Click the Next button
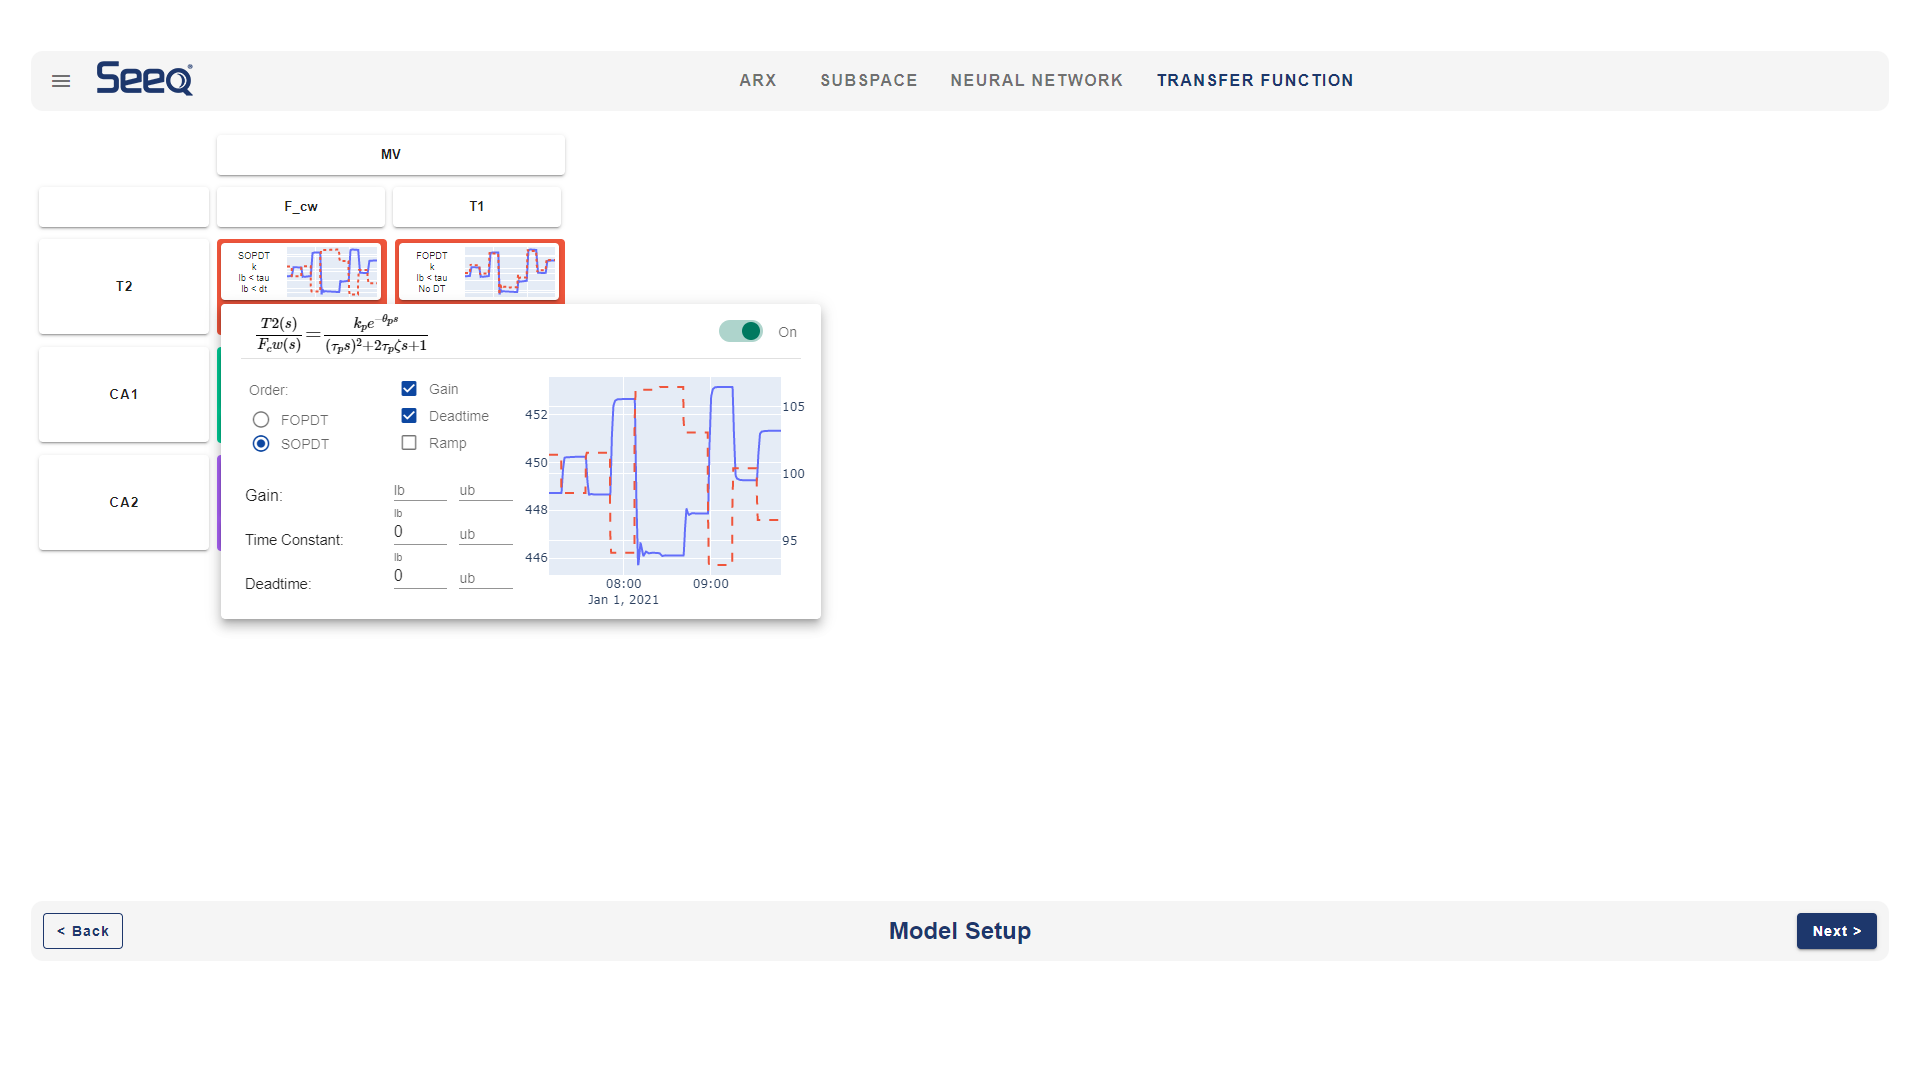The image size is (1920, 1080). pos(1836,931)
